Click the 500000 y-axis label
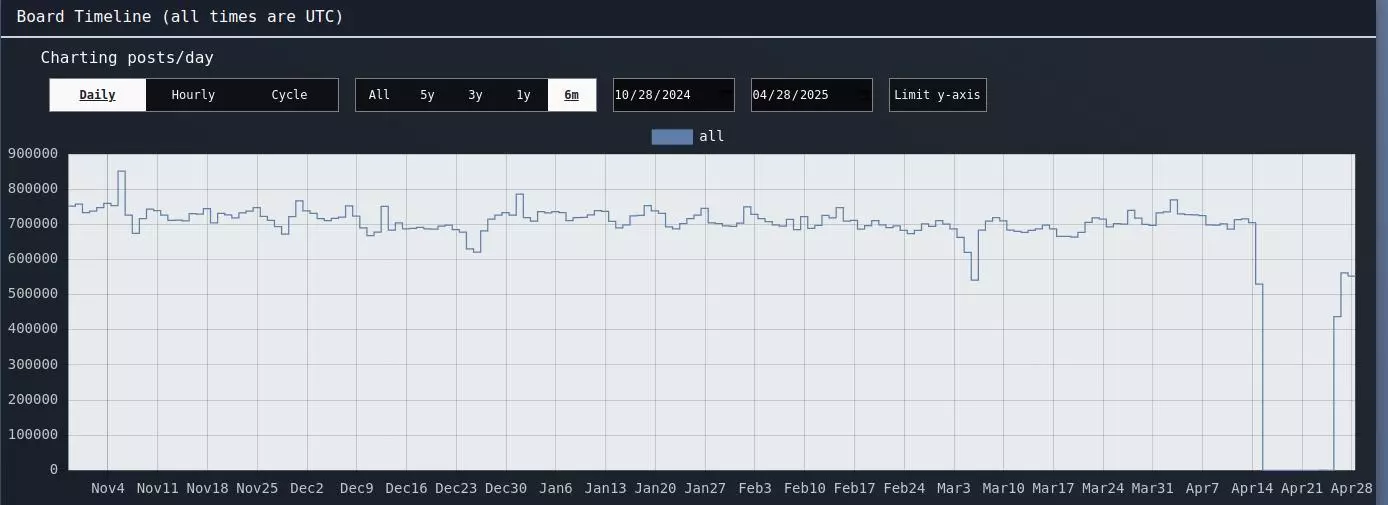This screenshot has height=505, width=1388. coord(33,294)
